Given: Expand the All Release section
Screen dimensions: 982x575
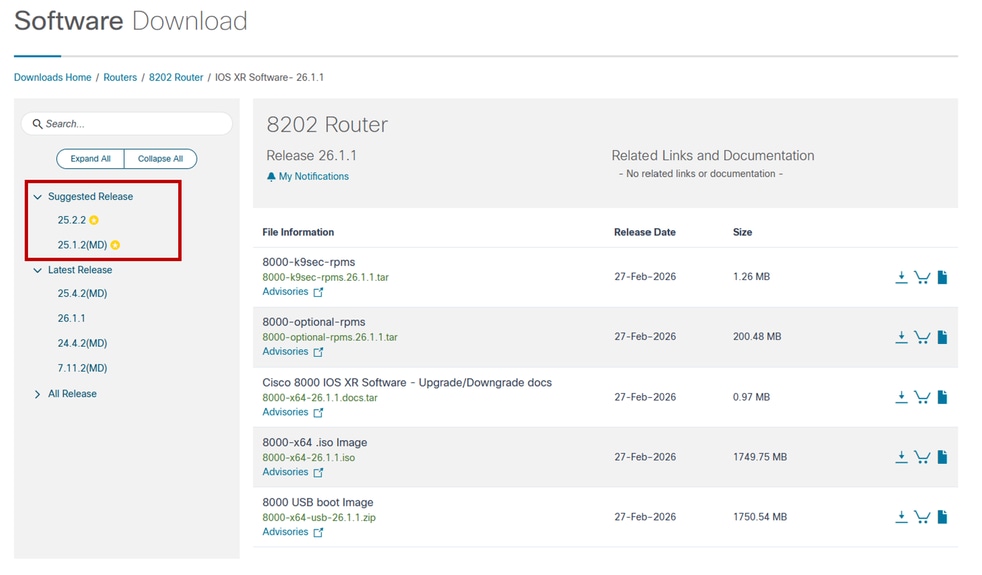Looking at the screenshot, I should (x=38, y=394).
